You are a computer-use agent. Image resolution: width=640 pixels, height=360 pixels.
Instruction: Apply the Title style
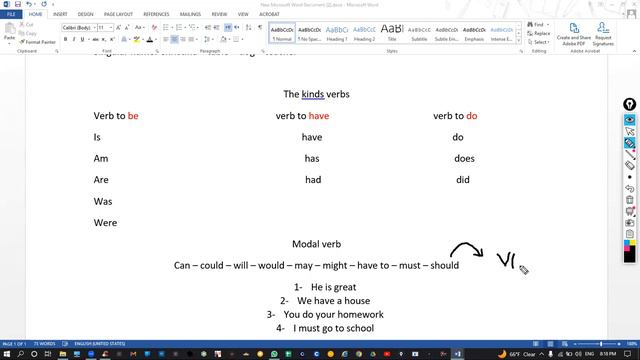point(392,33)
